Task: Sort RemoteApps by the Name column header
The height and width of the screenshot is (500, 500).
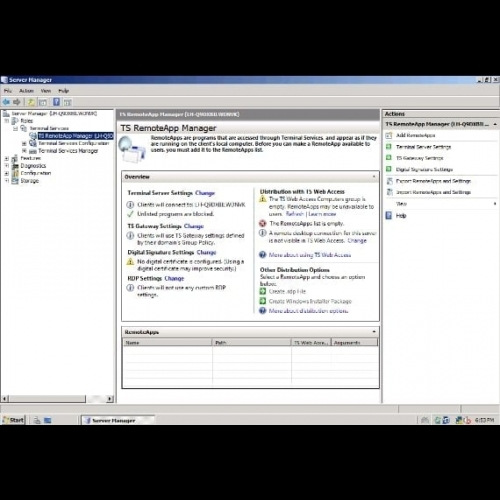Action: 168,343
